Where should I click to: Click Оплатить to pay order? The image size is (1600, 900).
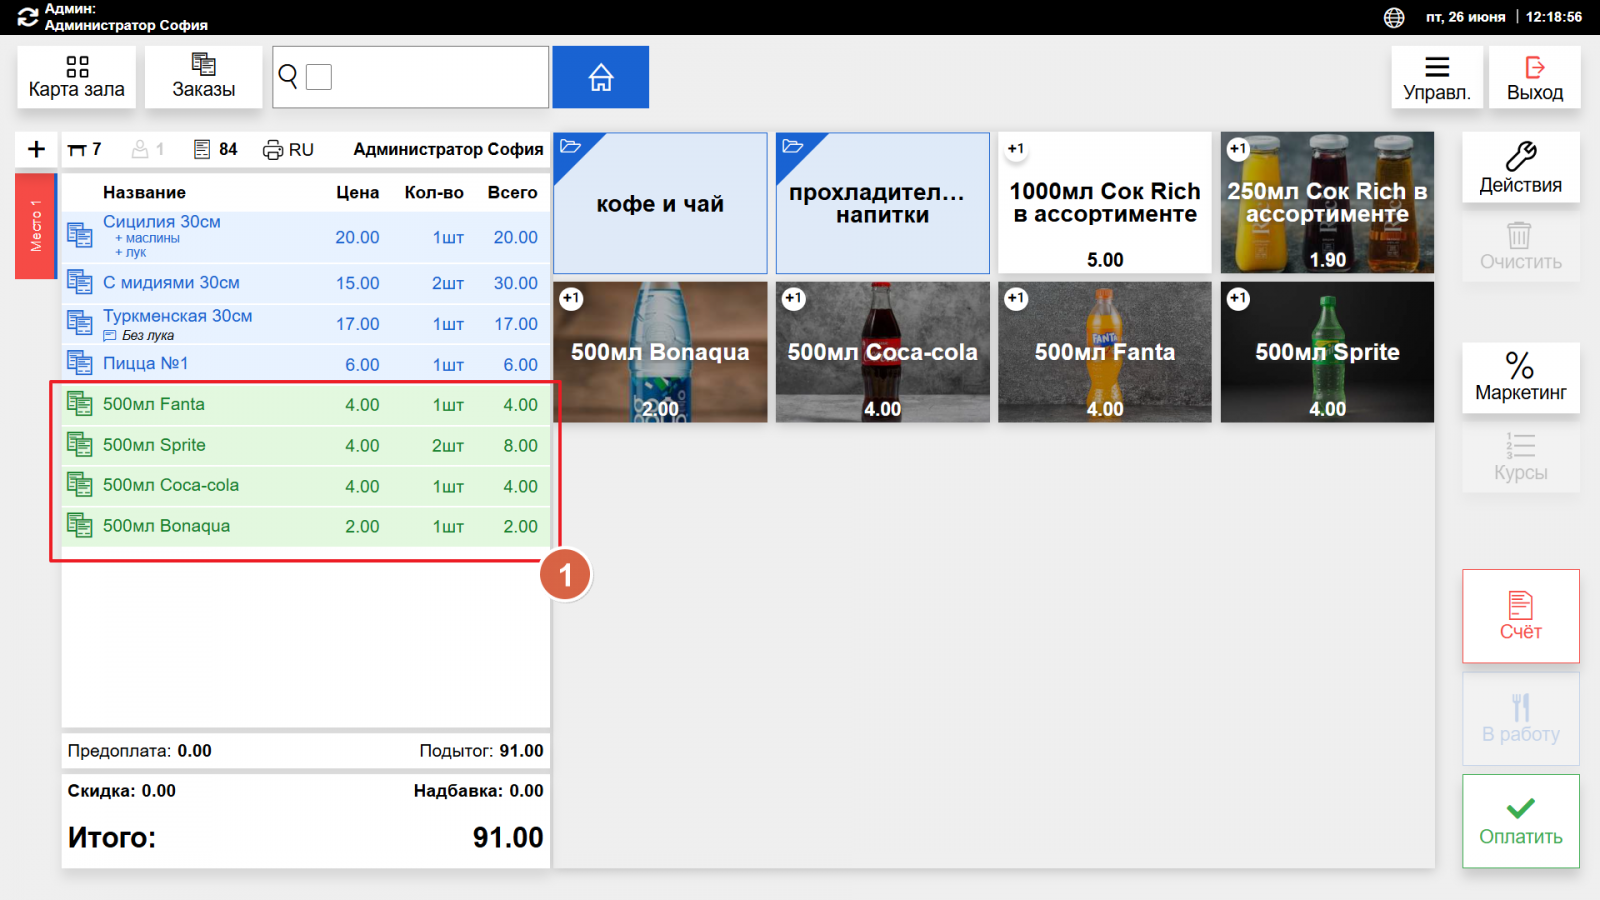(1521, 821)
